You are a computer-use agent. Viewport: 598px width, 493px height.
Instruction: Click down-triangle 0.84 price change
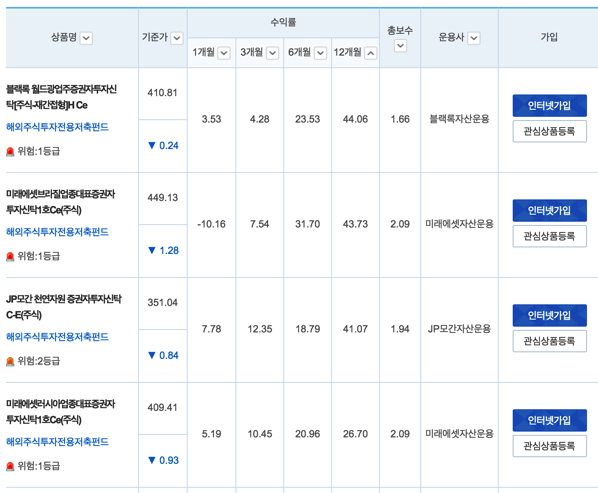click(x=163, y=355)
